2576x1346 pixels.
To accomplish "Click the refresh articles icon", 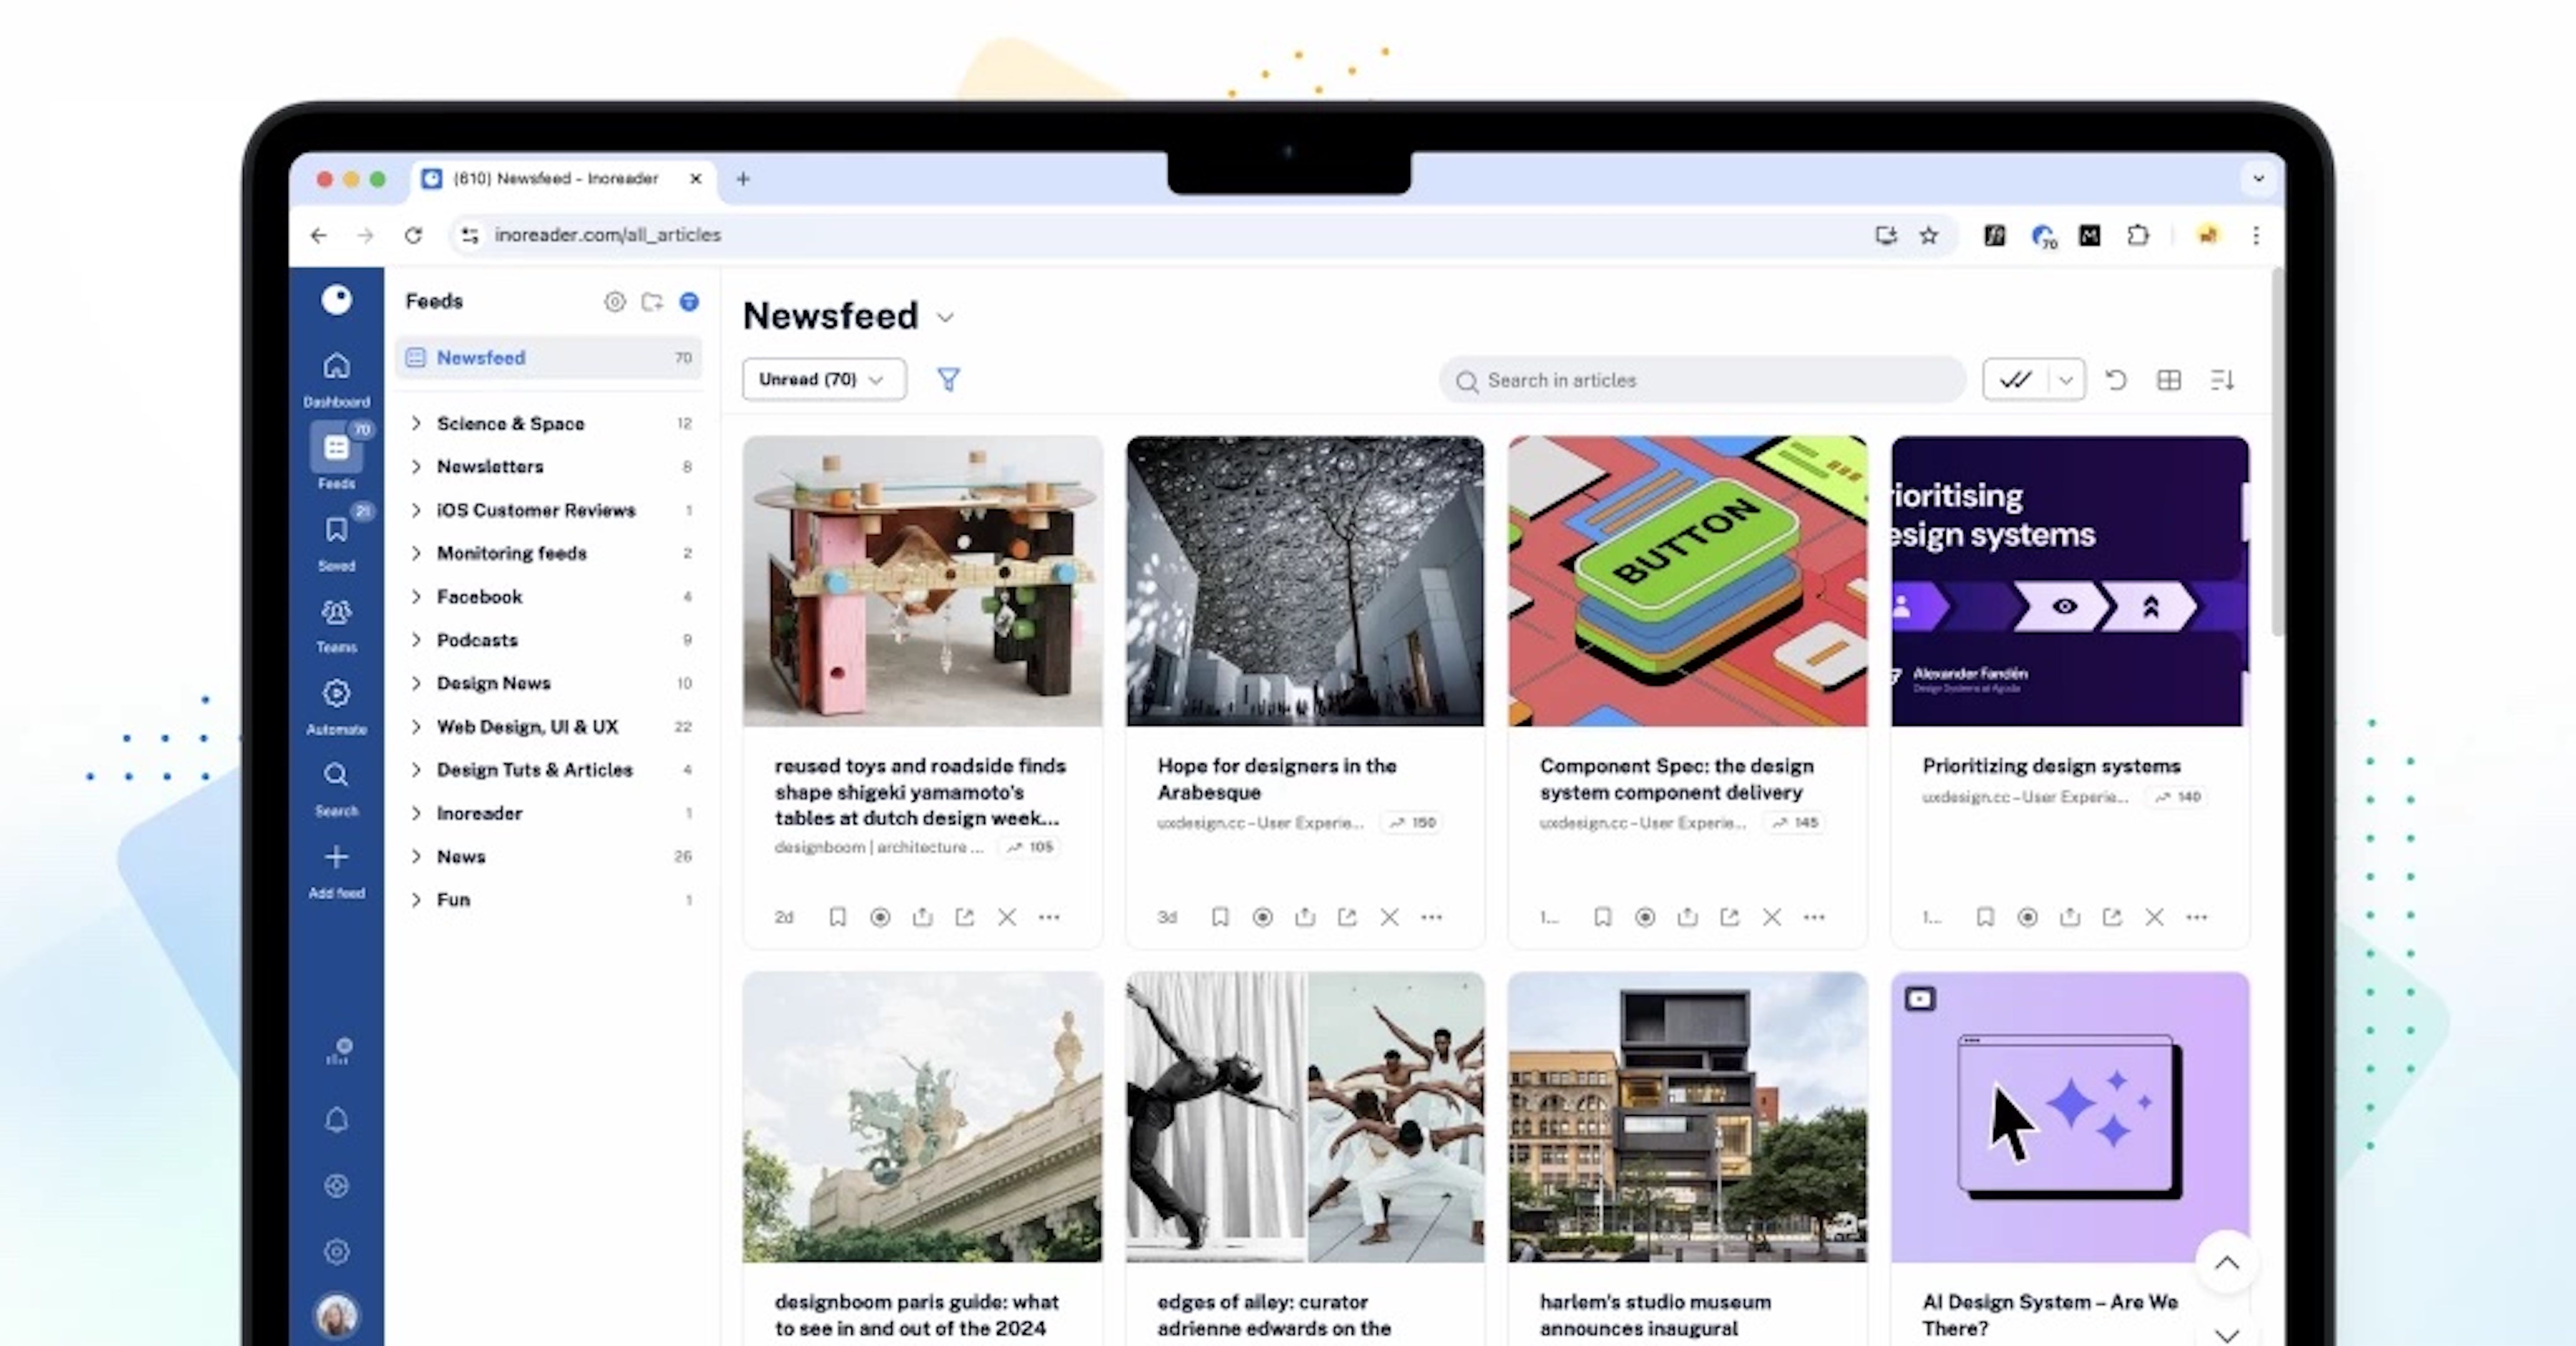I will 2116,379.
